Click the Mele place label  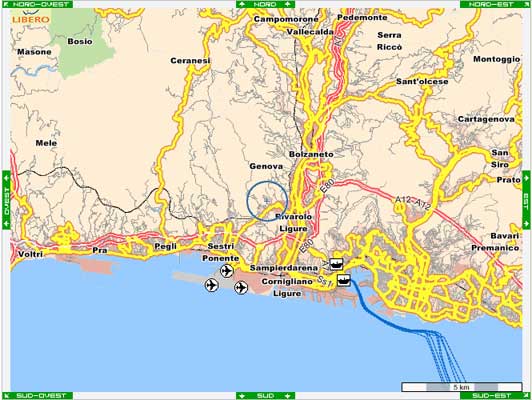[46, 143]
